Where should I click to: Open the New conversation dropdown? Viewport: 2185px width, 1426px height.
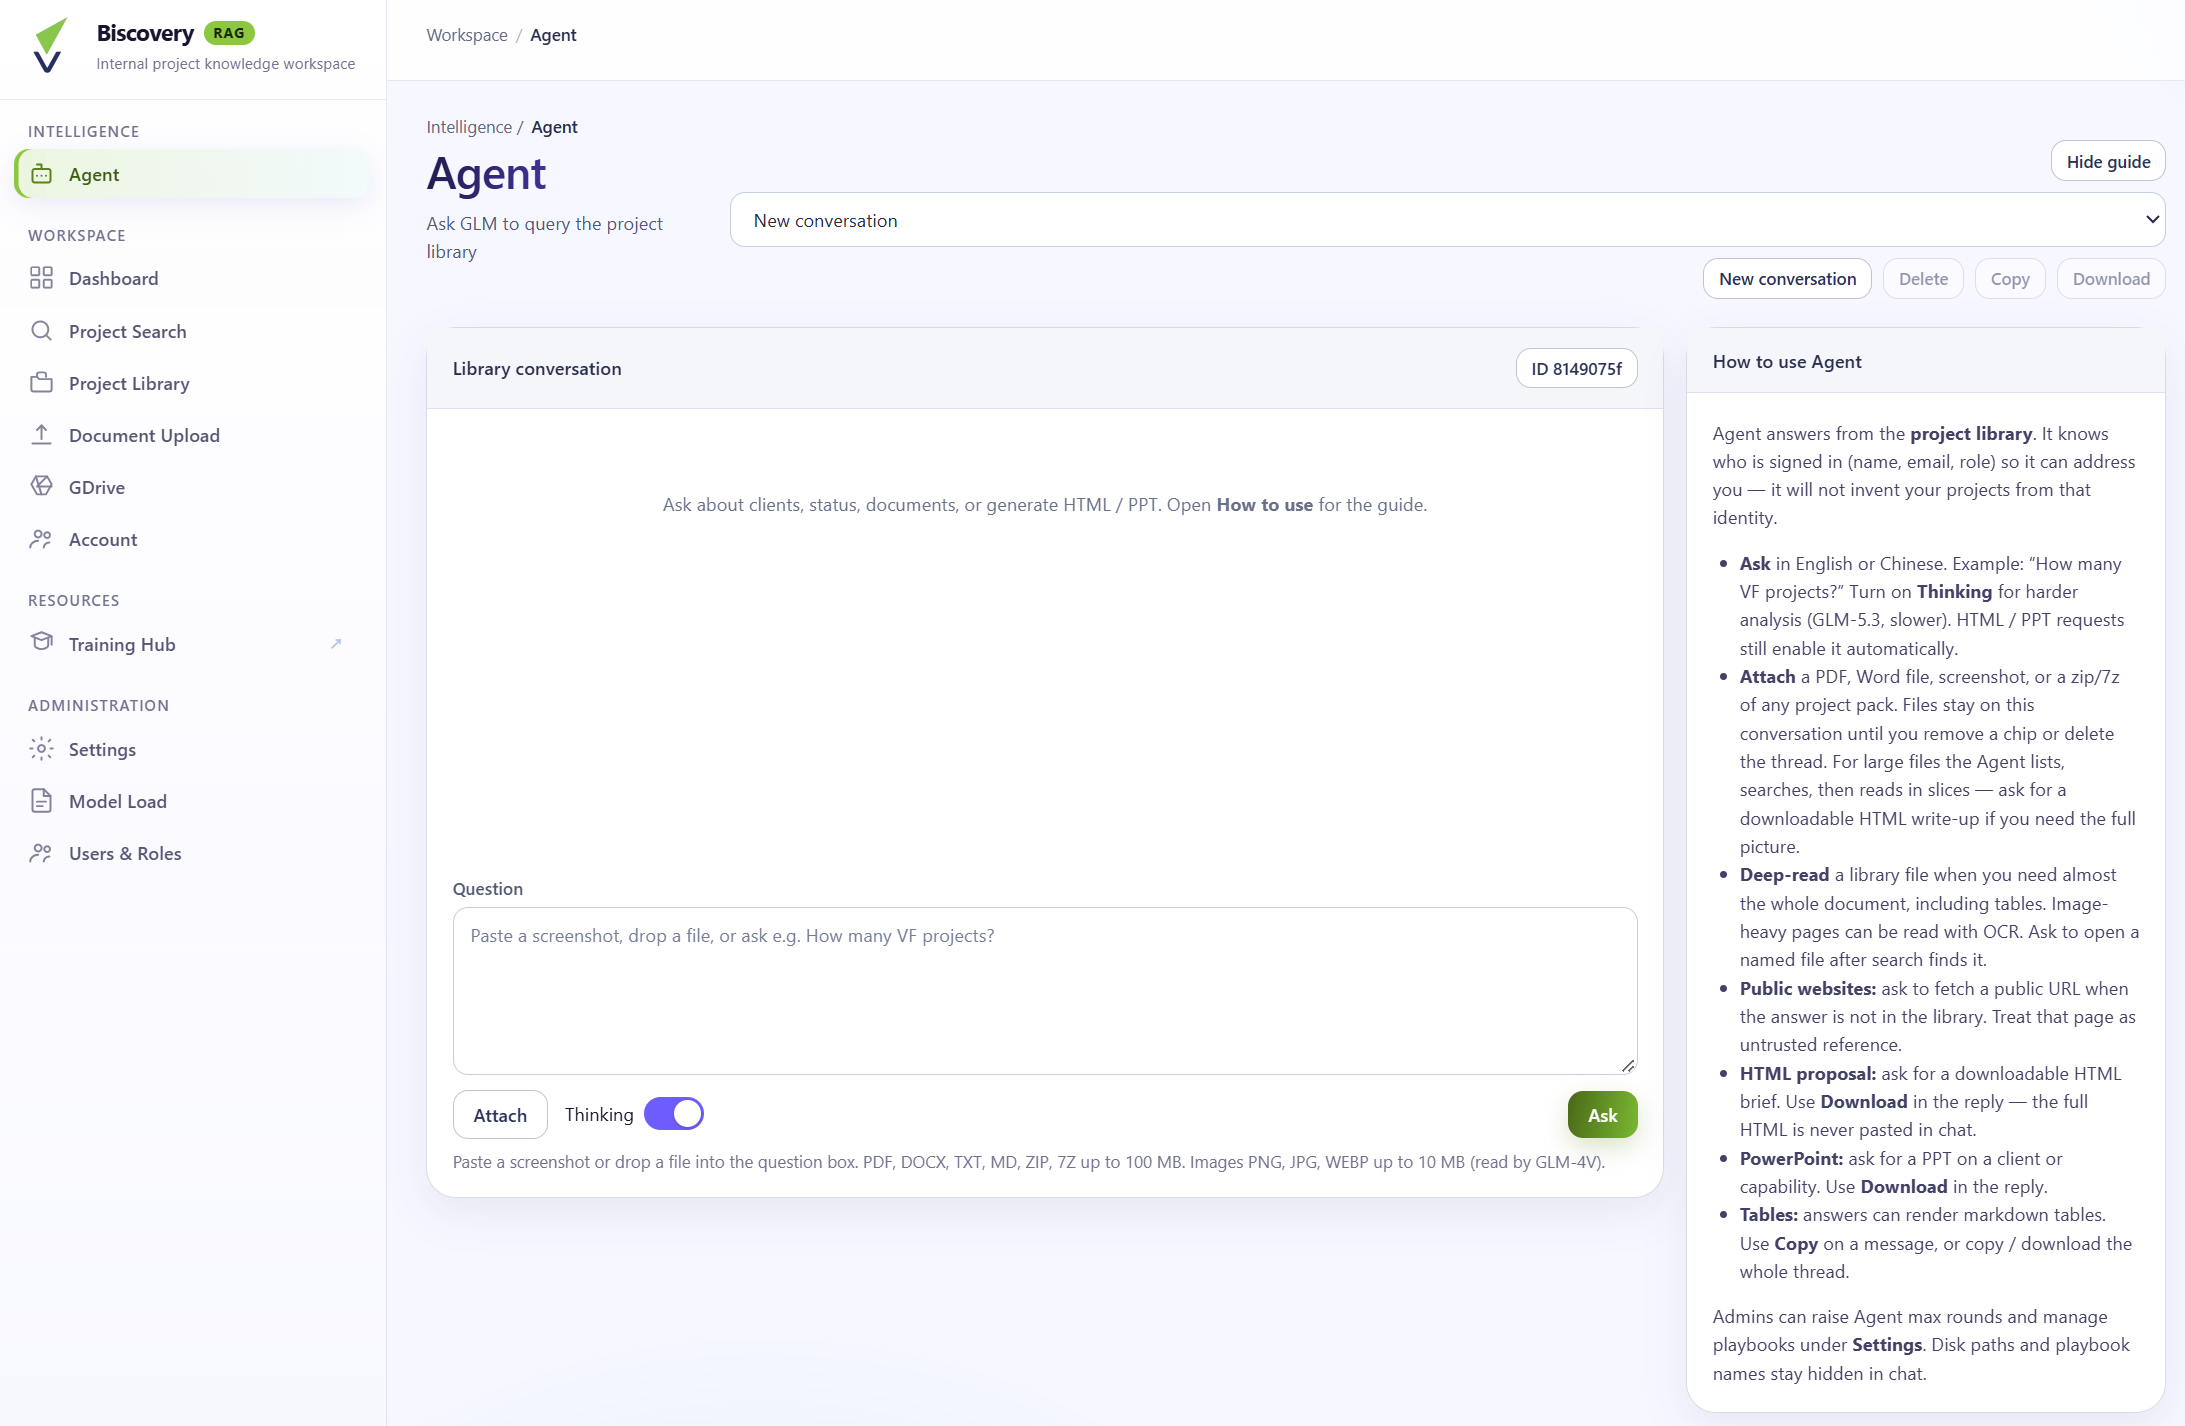click(1447, 220)
